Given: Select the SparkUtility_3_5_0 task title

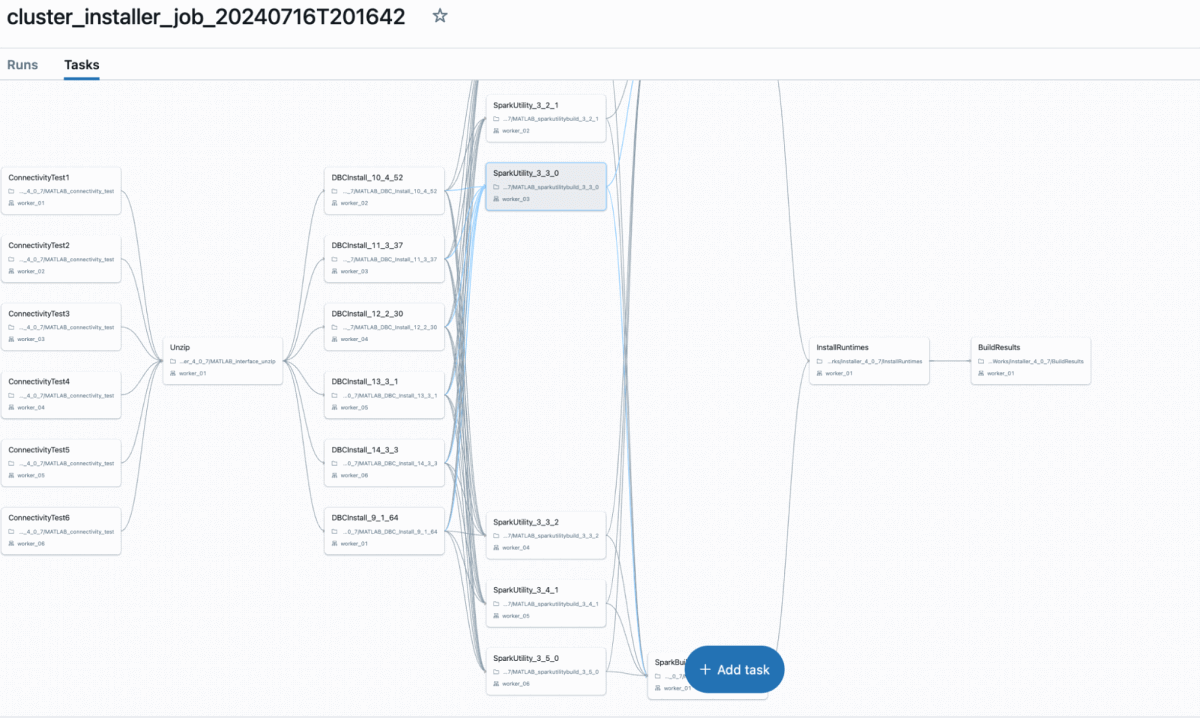Looking at the screenshot, I should click(526, 658).
